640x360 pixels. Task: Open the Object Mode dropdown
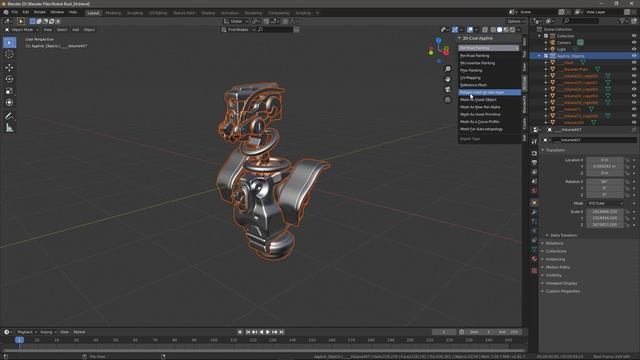(x=22, y=30)
